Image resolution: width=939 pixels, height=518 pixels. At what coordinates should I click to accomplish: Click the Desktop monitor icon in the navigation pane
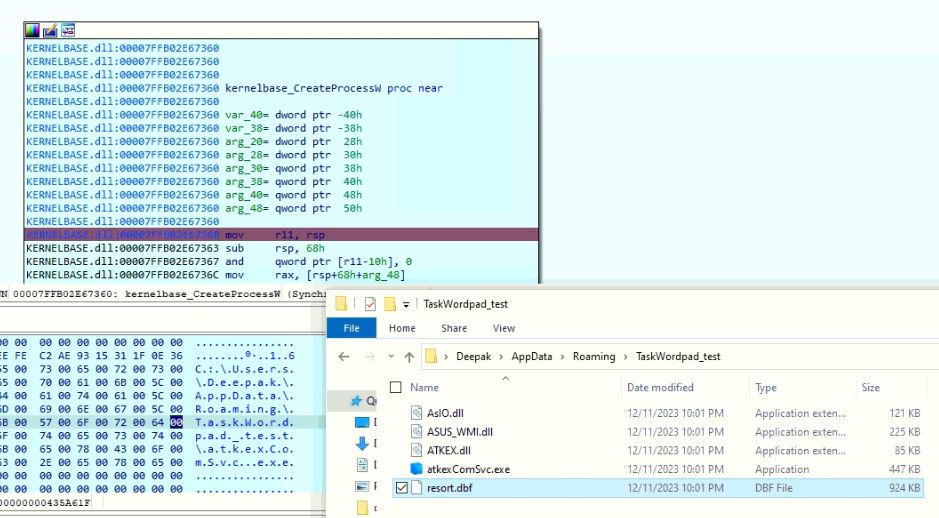[362, 423]
